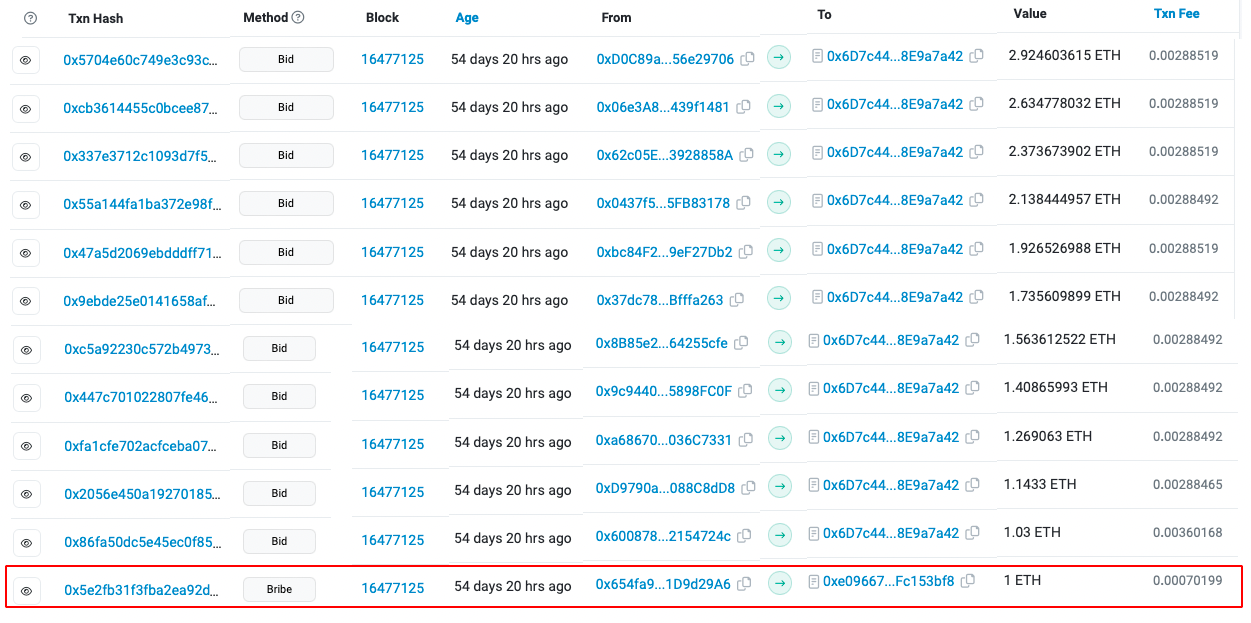
Task: Click the help icon in table header
Action: coord(30,18)
